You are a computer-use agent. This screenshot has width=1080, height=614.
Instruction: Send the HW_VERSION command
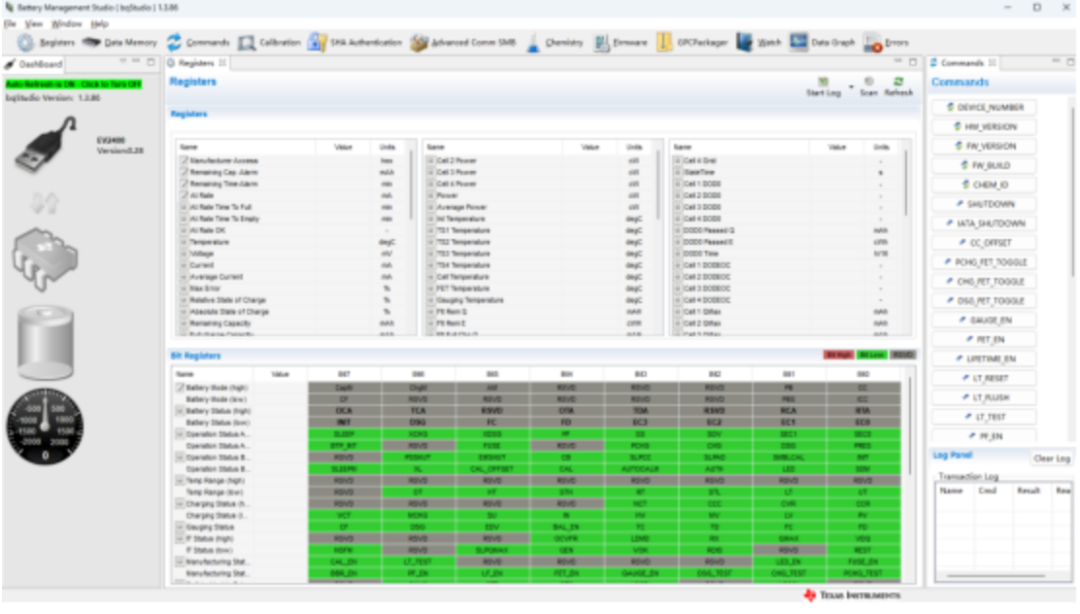tap(985, 127)
